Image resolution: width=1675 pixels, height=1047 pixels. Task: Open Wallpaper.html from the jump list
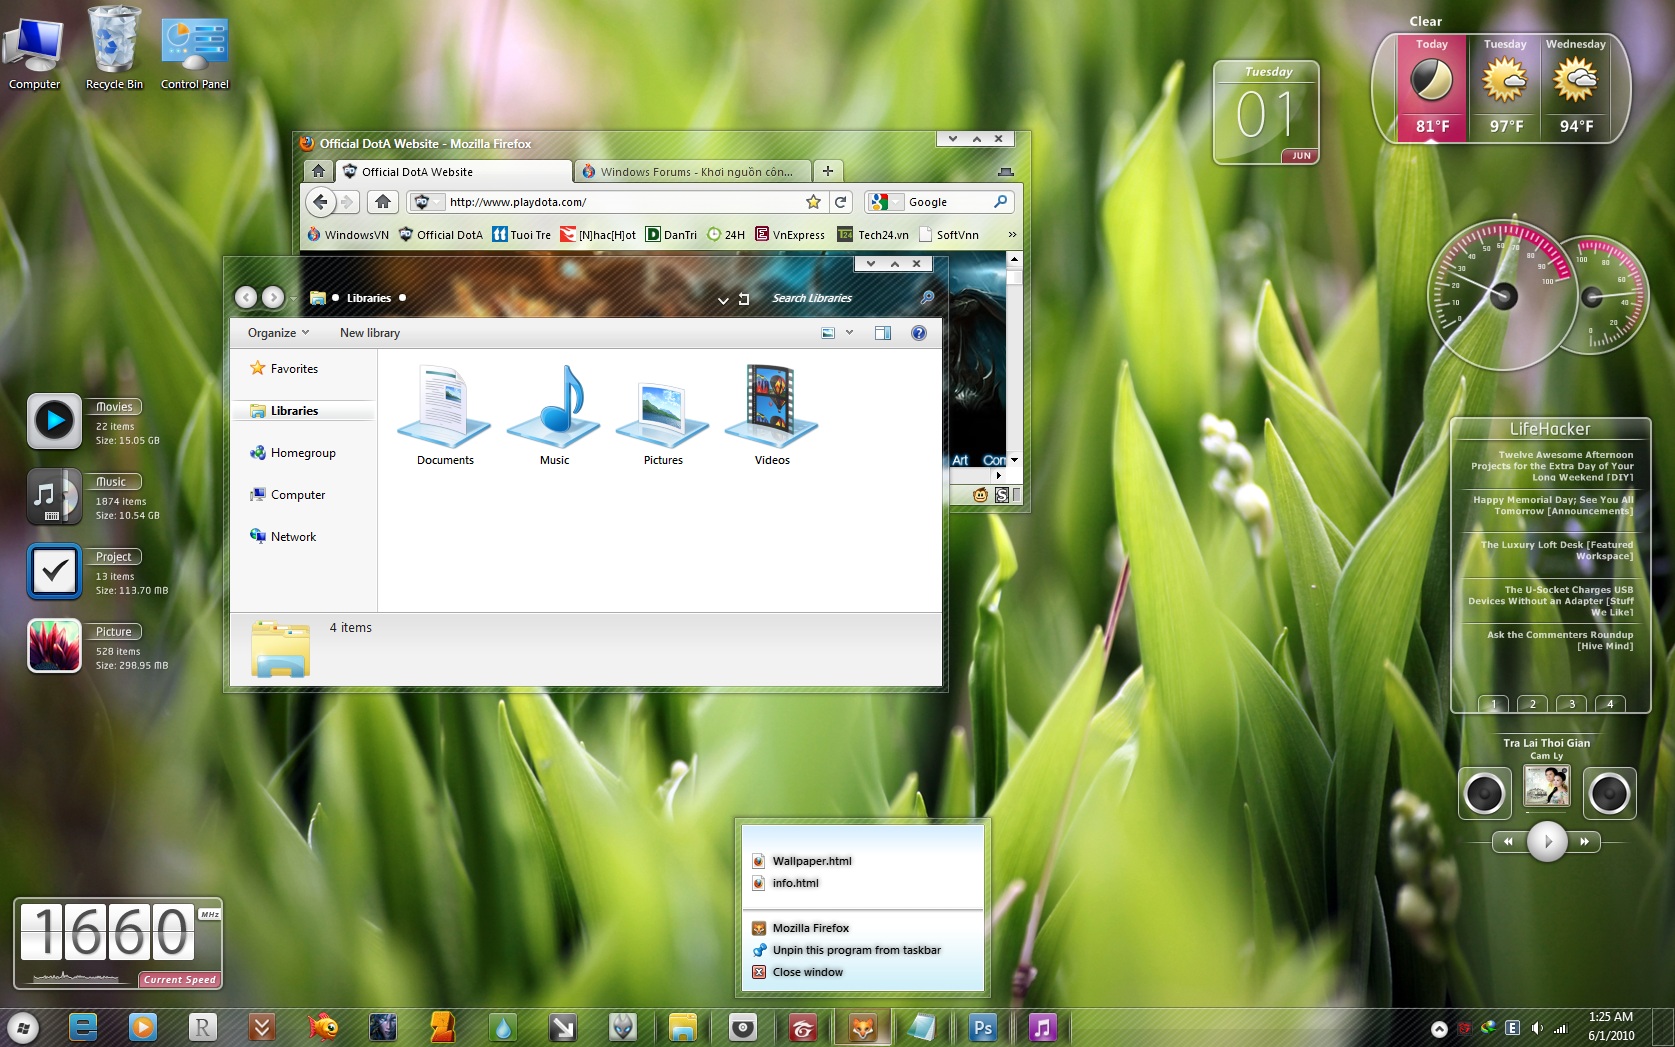click(x=812, y=860)
